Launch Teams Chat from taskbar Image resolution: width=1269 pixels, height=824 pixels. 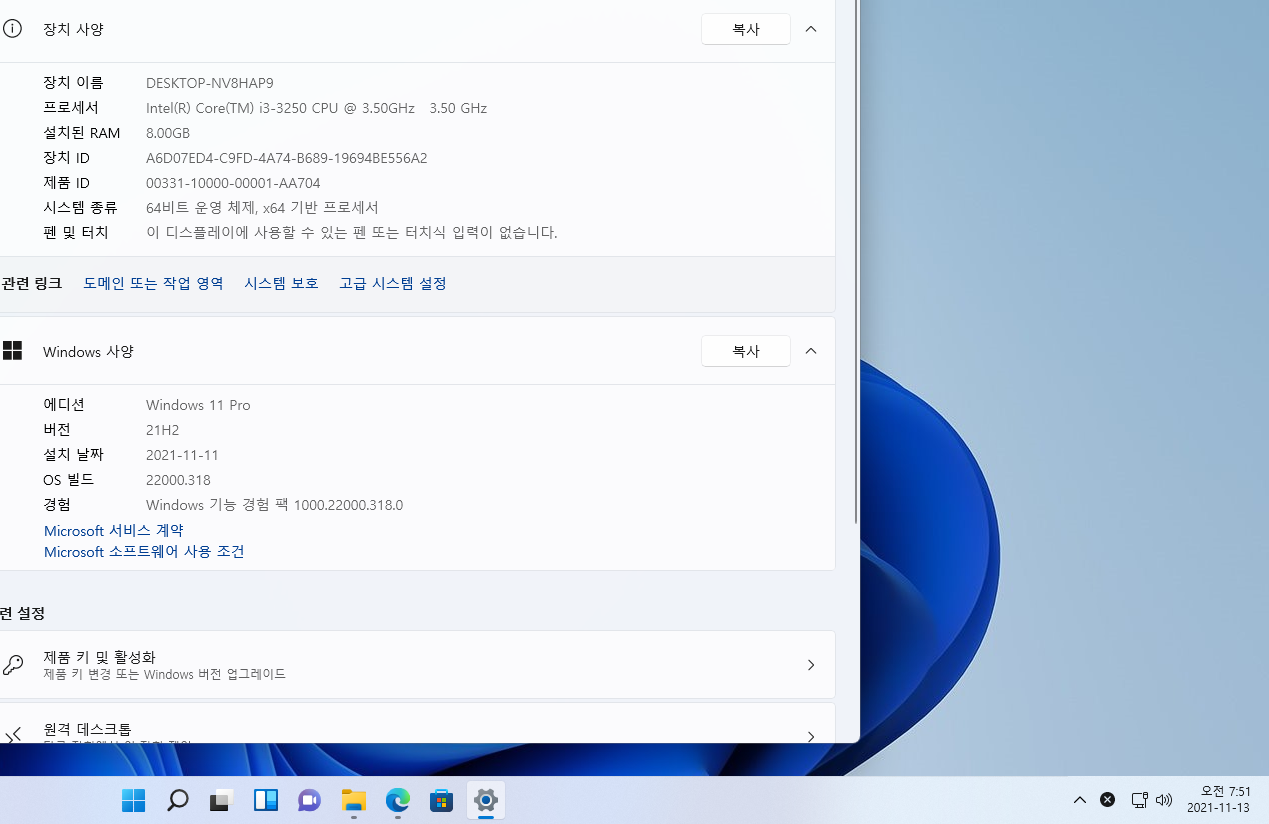[x=309, y=800]
